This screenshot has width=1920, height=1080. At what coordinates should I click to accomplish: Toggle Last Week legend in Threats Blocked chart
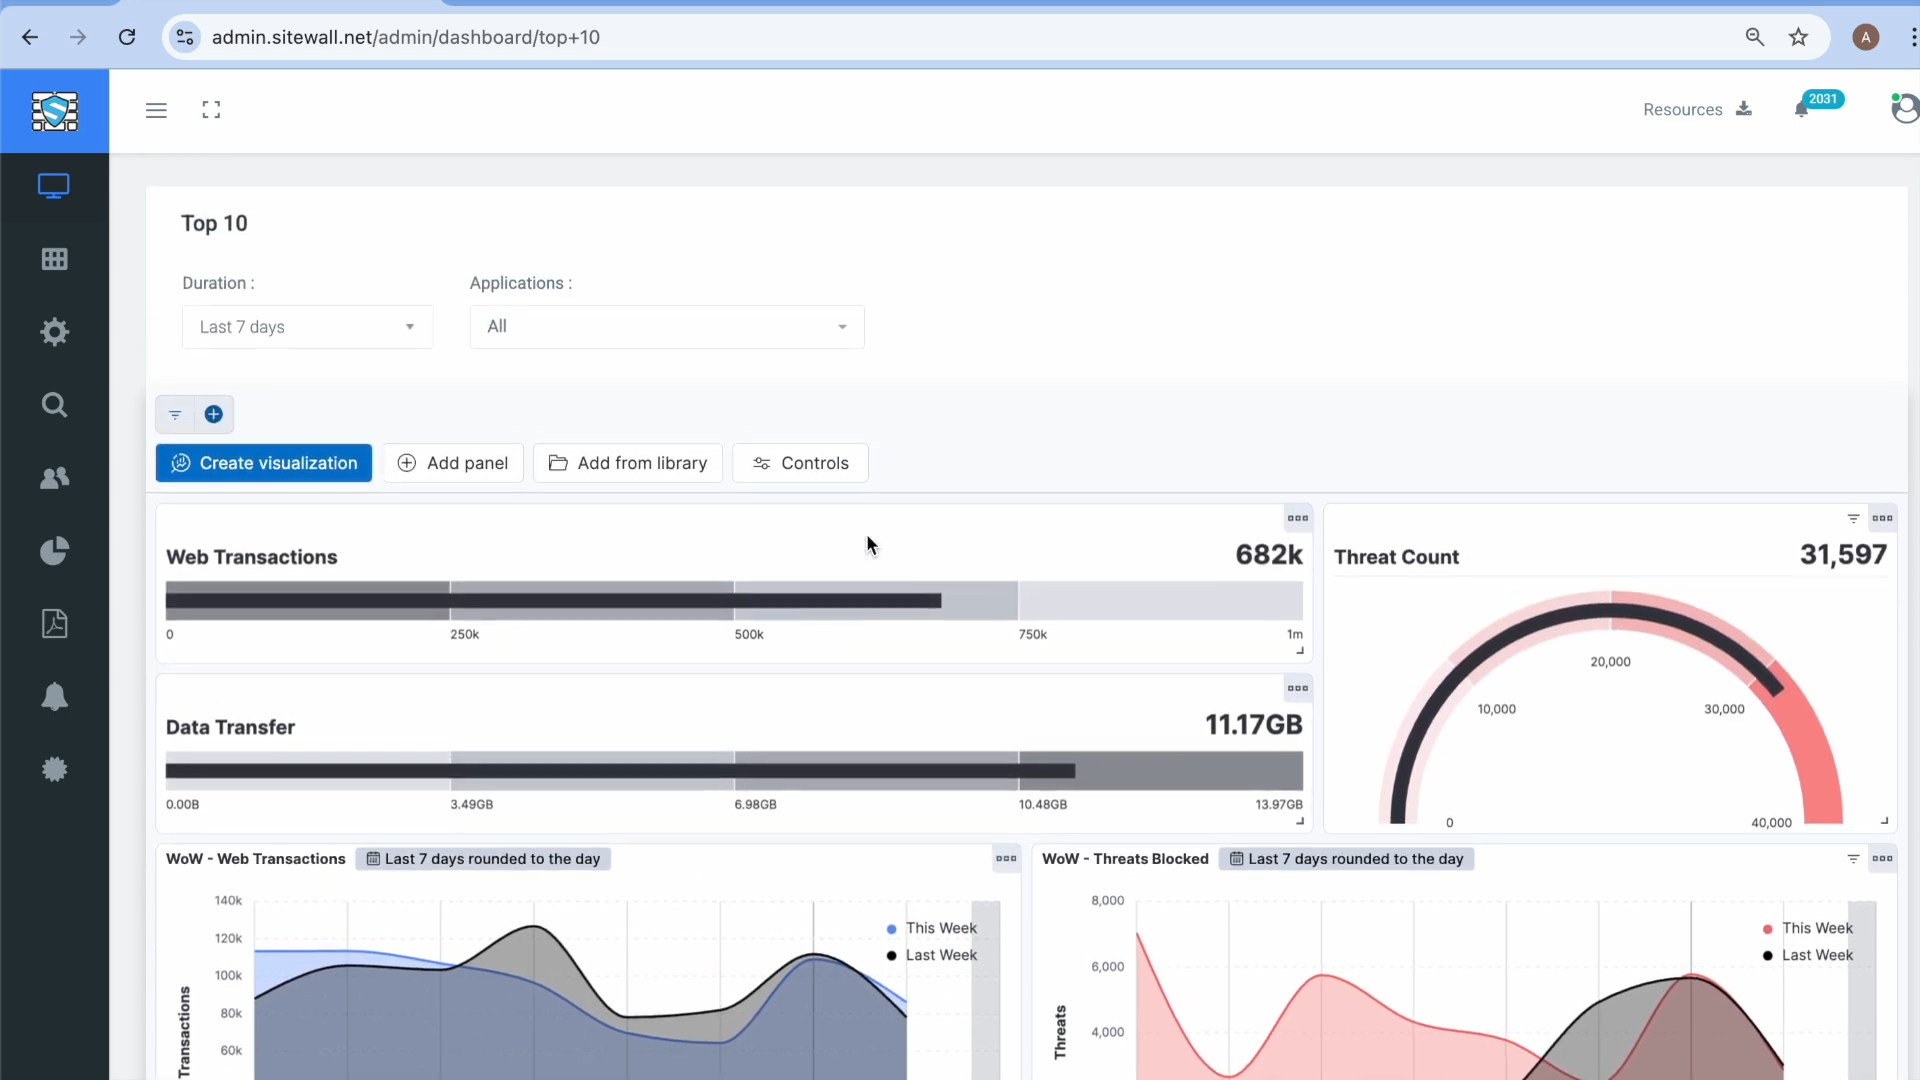point(1808,955)
